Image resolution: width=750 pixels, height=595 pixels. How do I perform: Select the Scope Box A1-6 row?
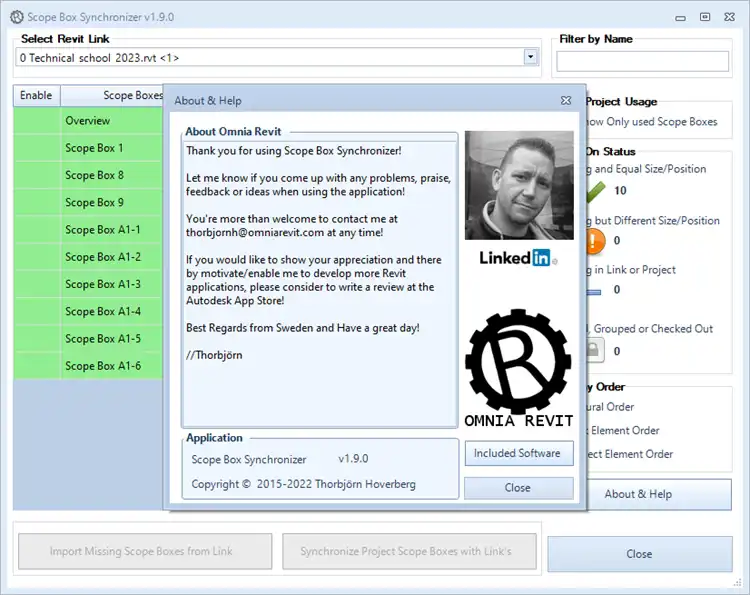click(x=88, y=366)
